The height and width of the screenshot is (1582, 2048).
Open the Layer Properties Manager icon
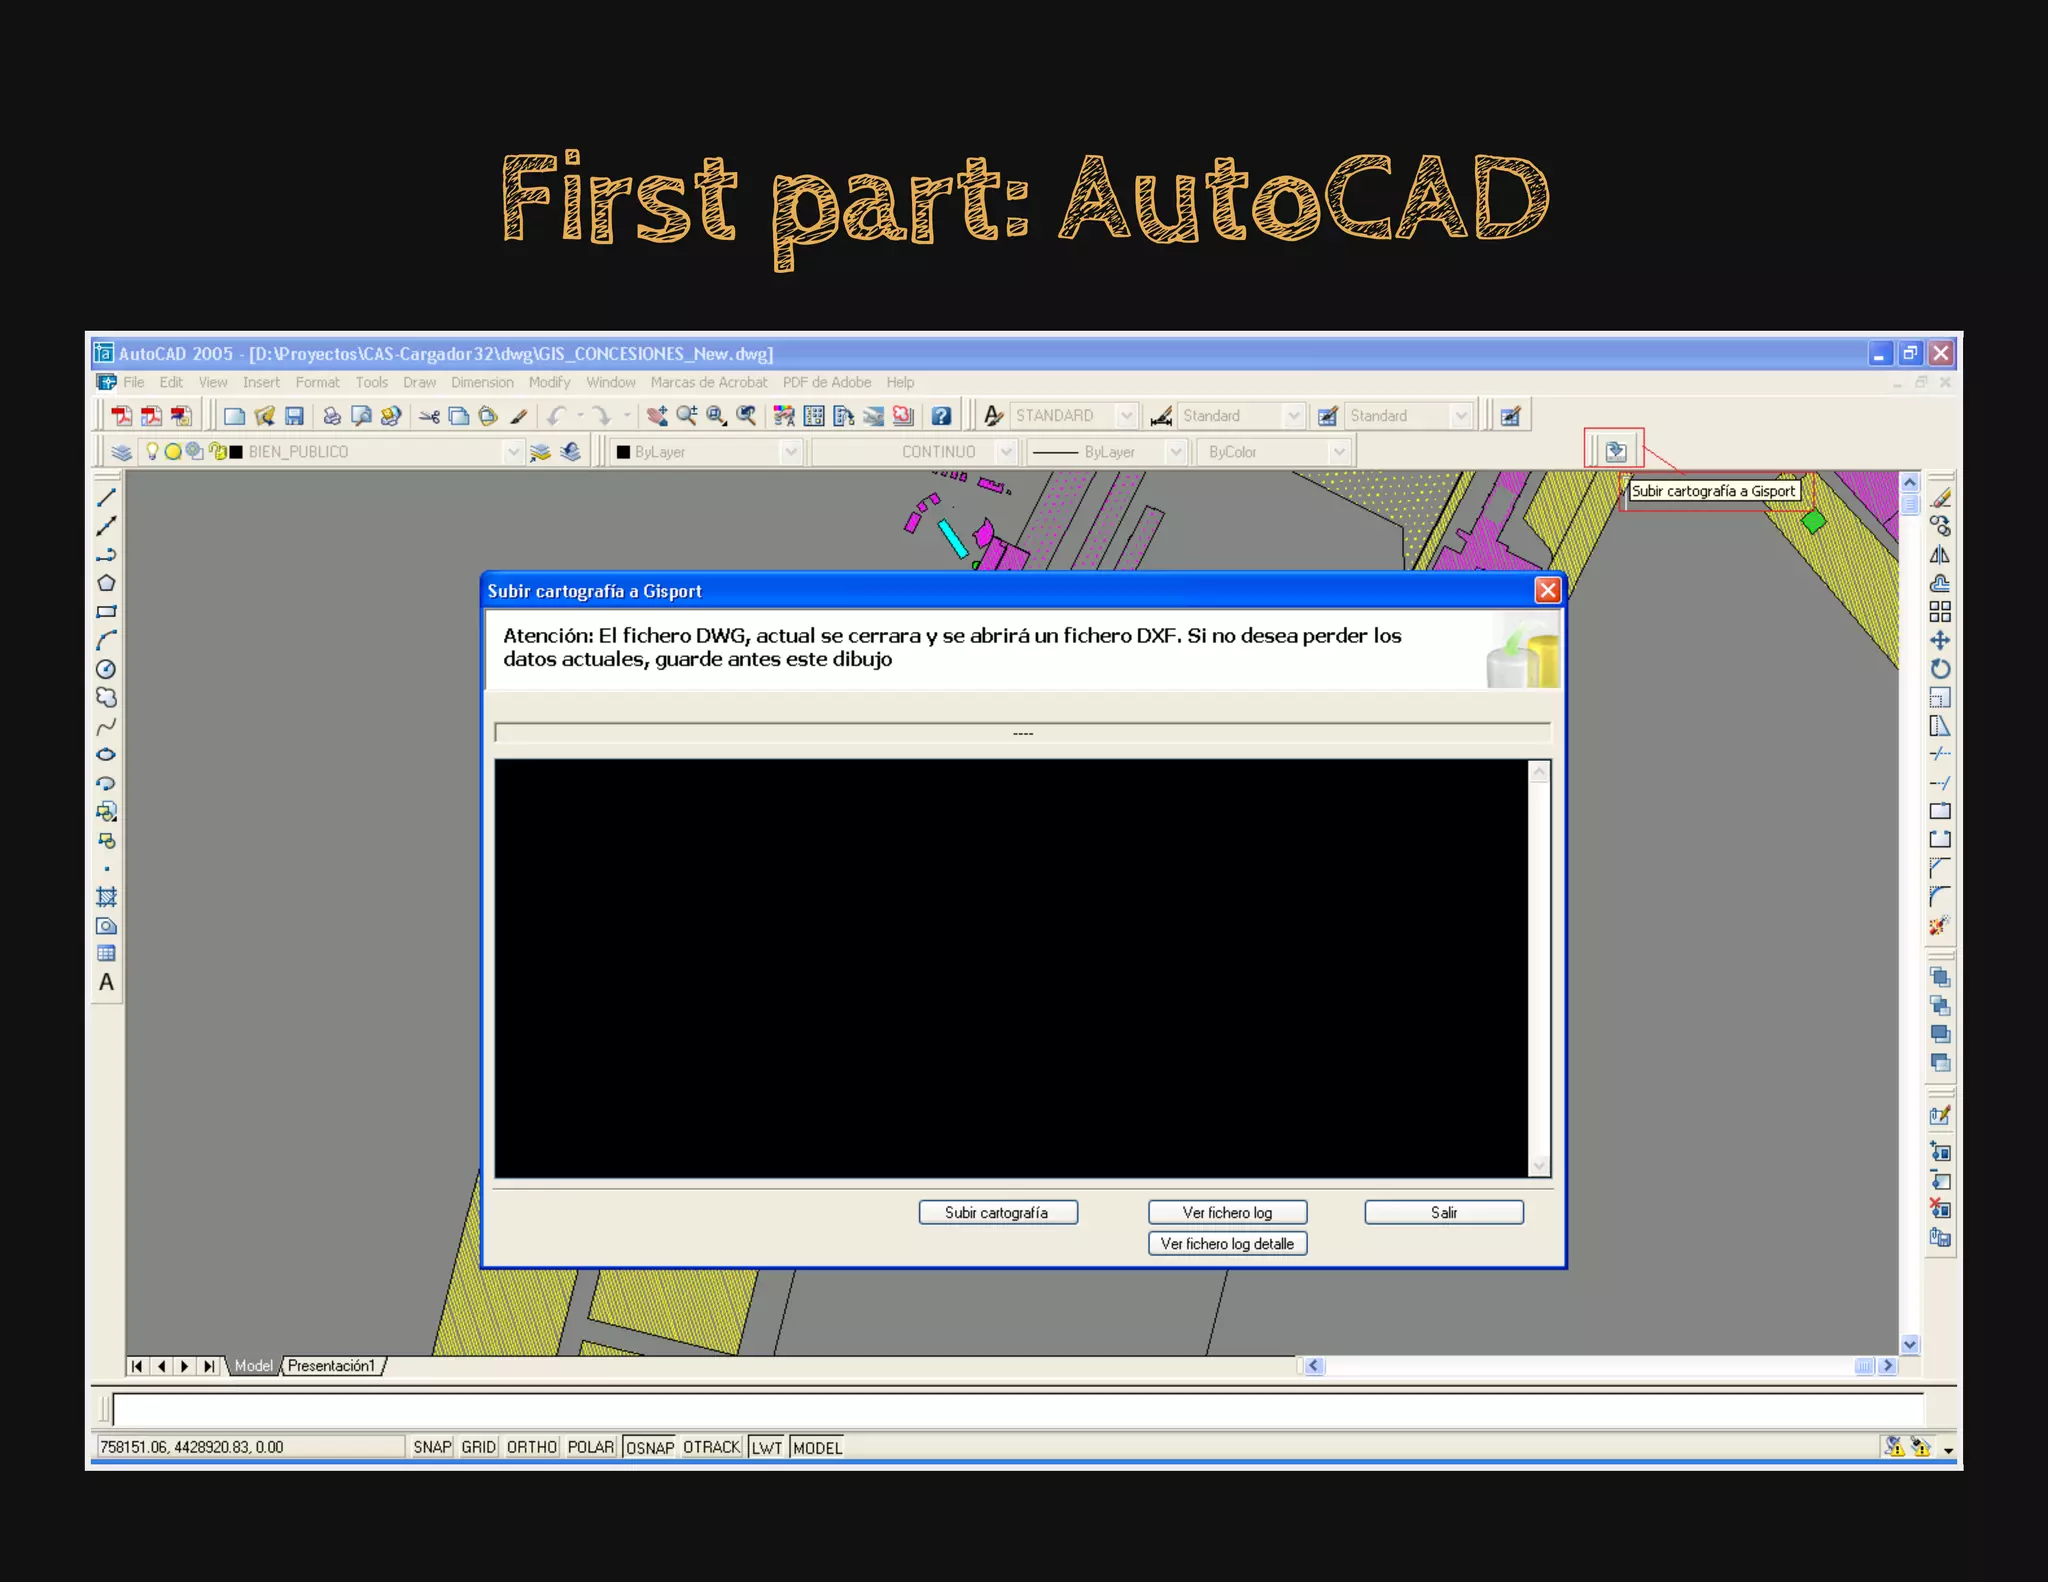(x=122, y=452)
